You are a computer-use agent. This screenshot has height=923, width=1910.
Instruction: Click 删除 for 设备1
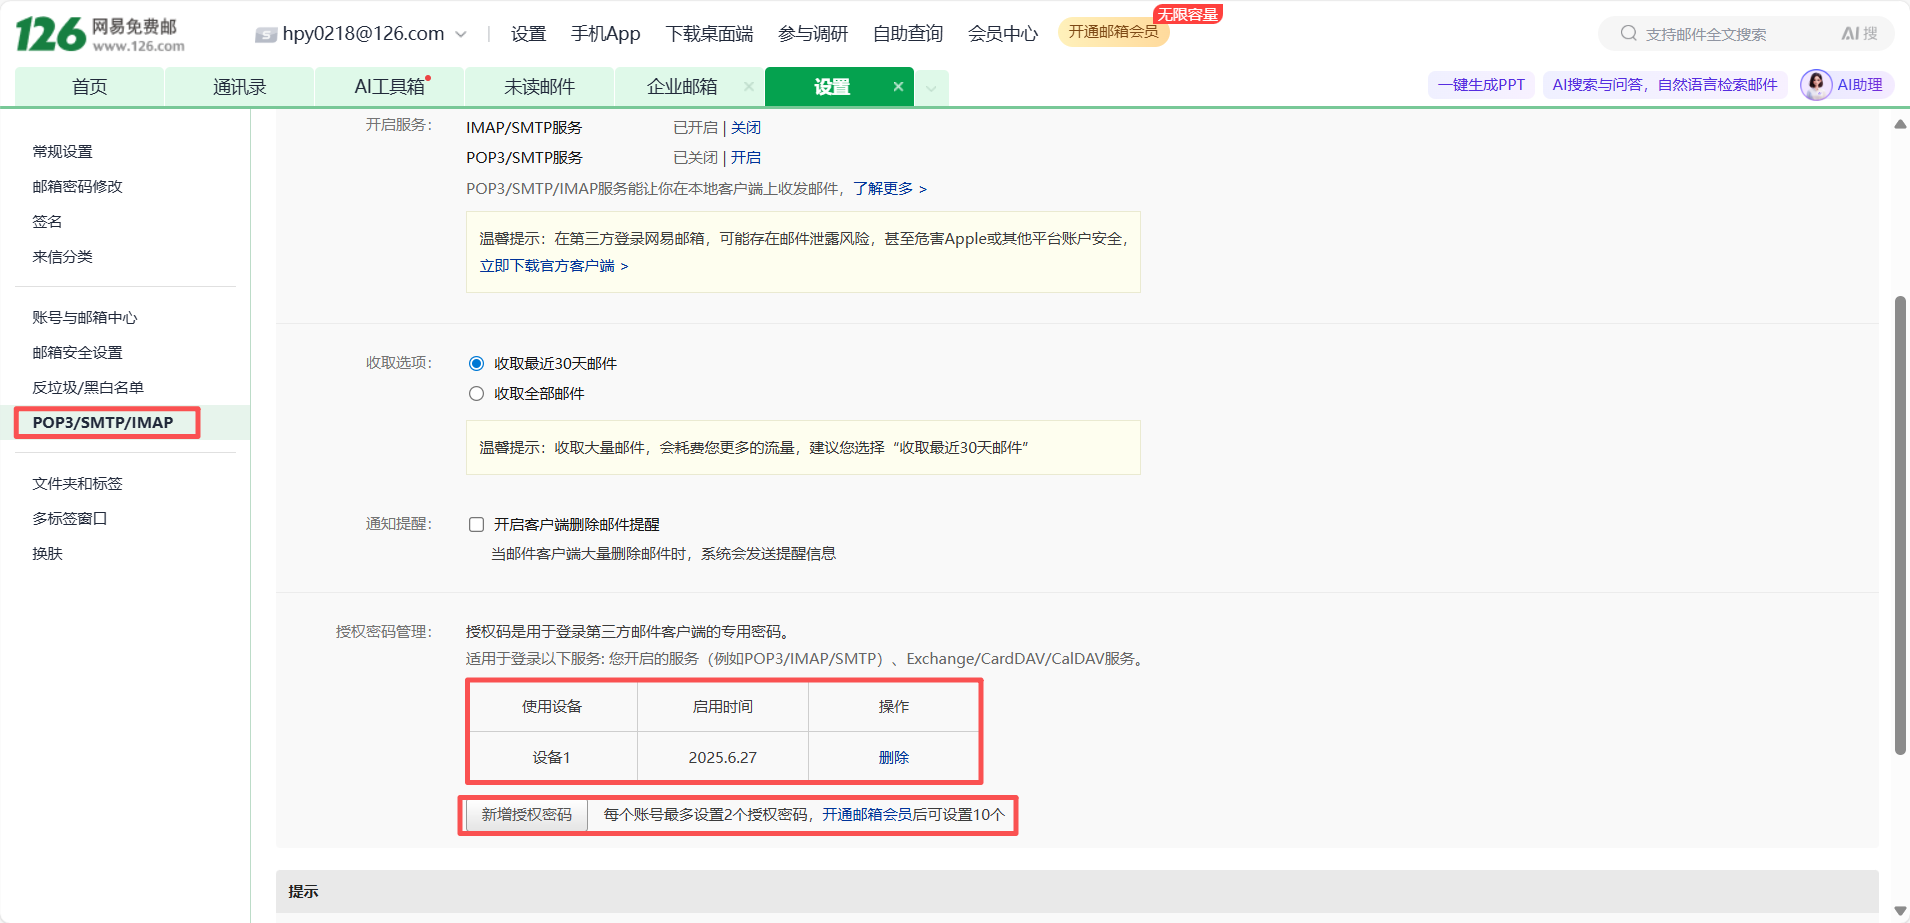click(x=893, y=758)
